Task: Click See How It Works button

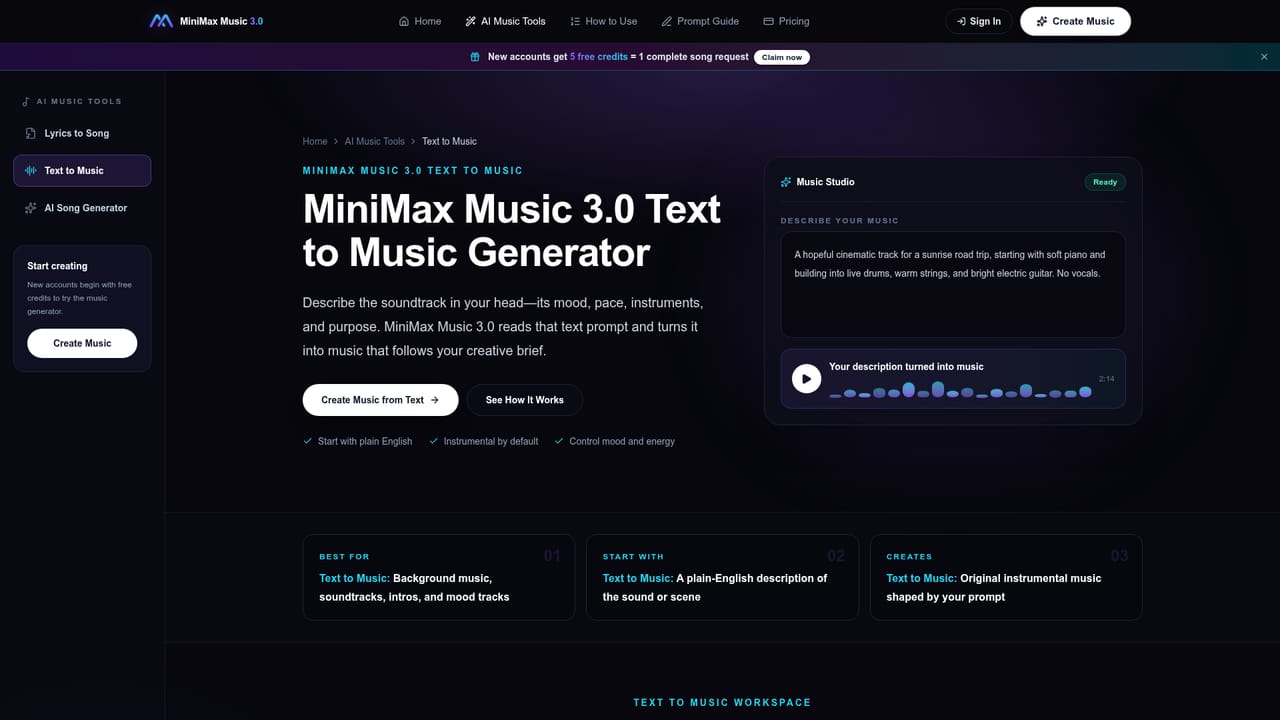Action: coord(525,400)
